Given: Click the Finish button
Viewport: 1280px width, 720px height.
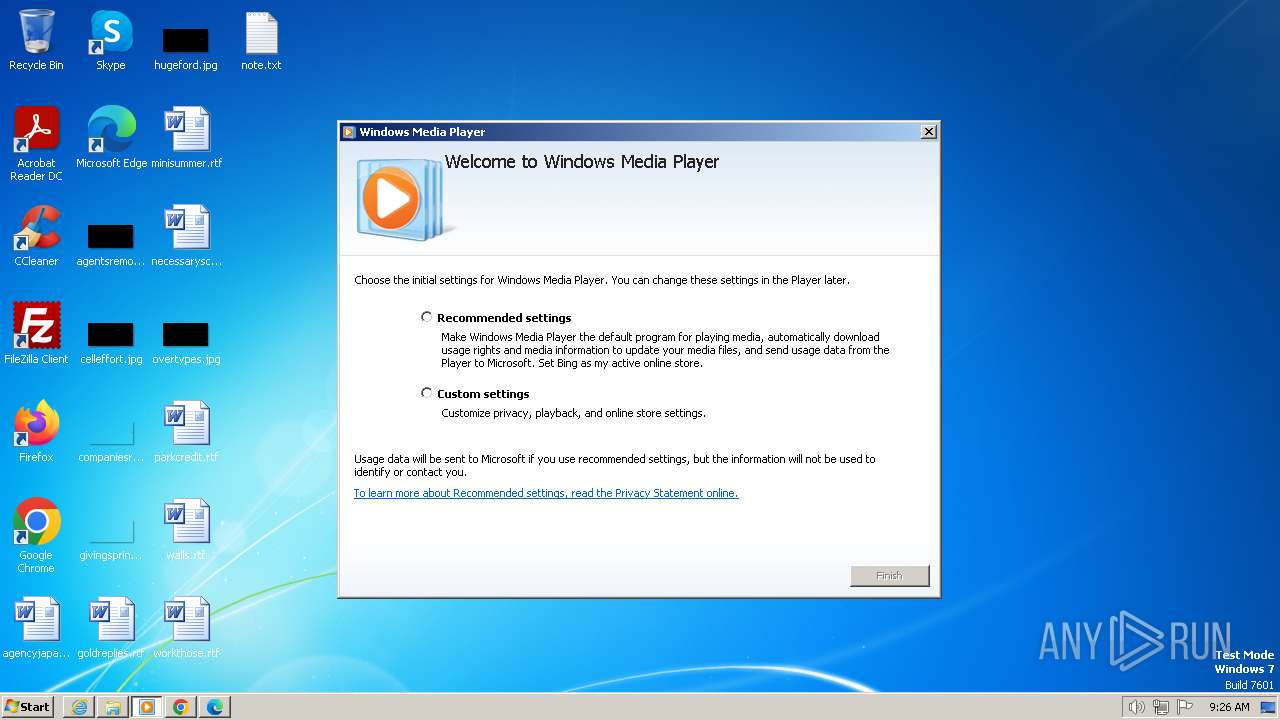Looking at the screenshot, I should point(889,576).
